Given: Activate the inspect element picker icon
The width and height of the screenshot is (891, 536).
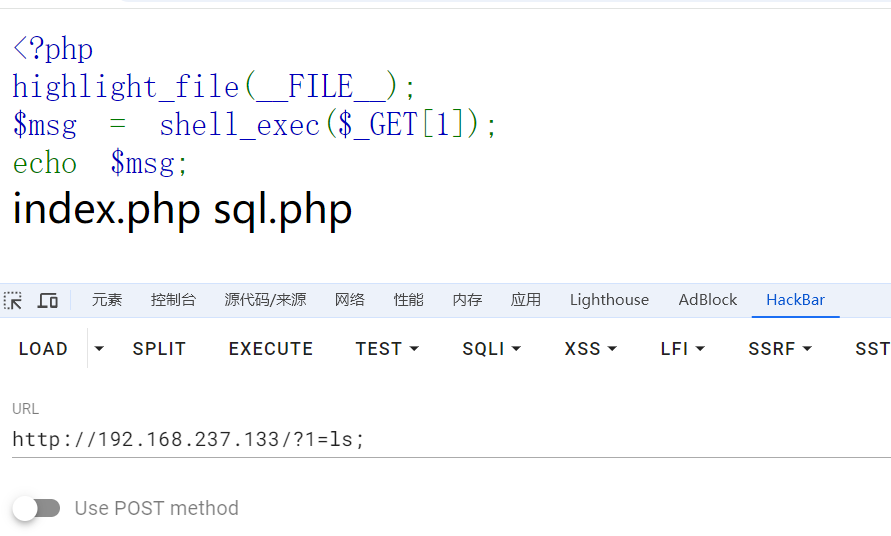Looking at the screenshot, I should [x=13, y=300].
